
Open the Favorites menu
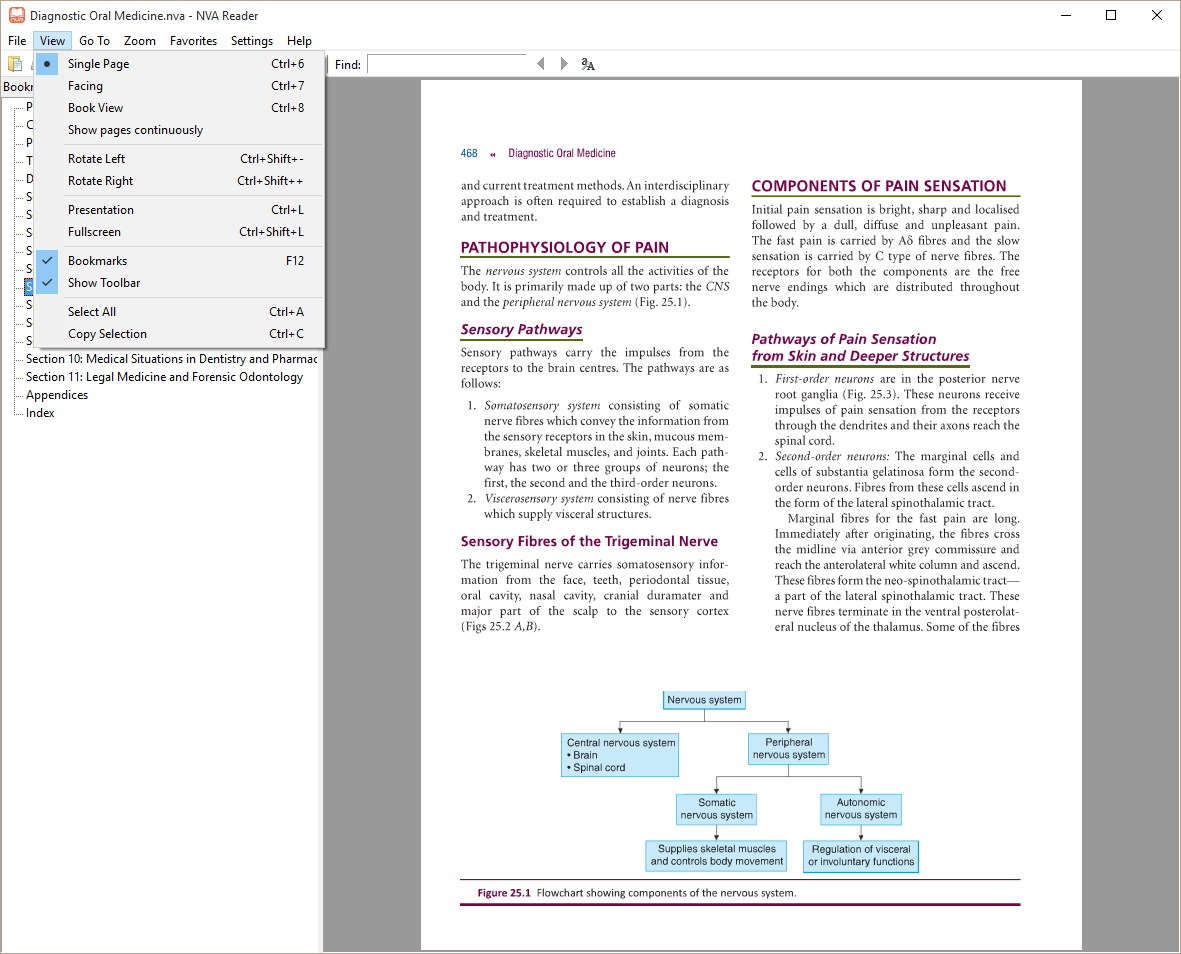coord(193,41)
